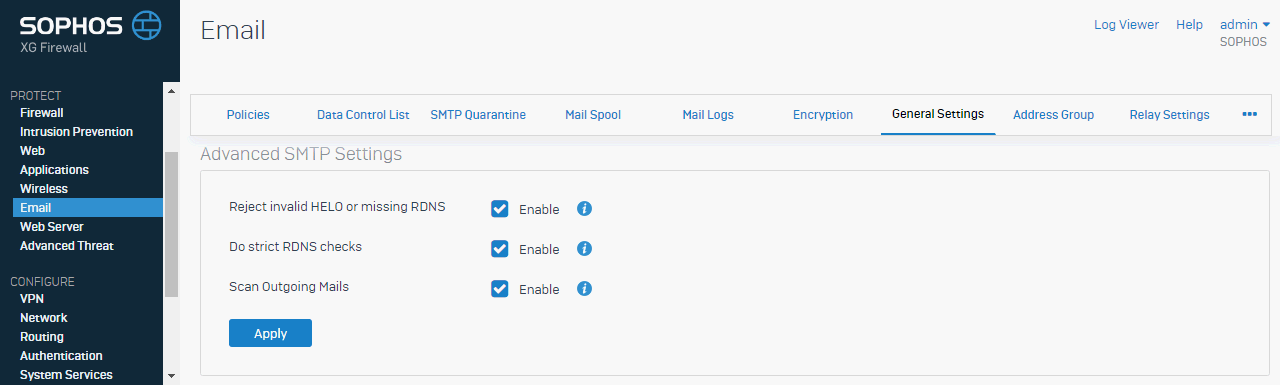This screenshot has height=385, width=1280.
Task: Open the three-dots more tabs icon
Action: click(x=1249, y=114)
